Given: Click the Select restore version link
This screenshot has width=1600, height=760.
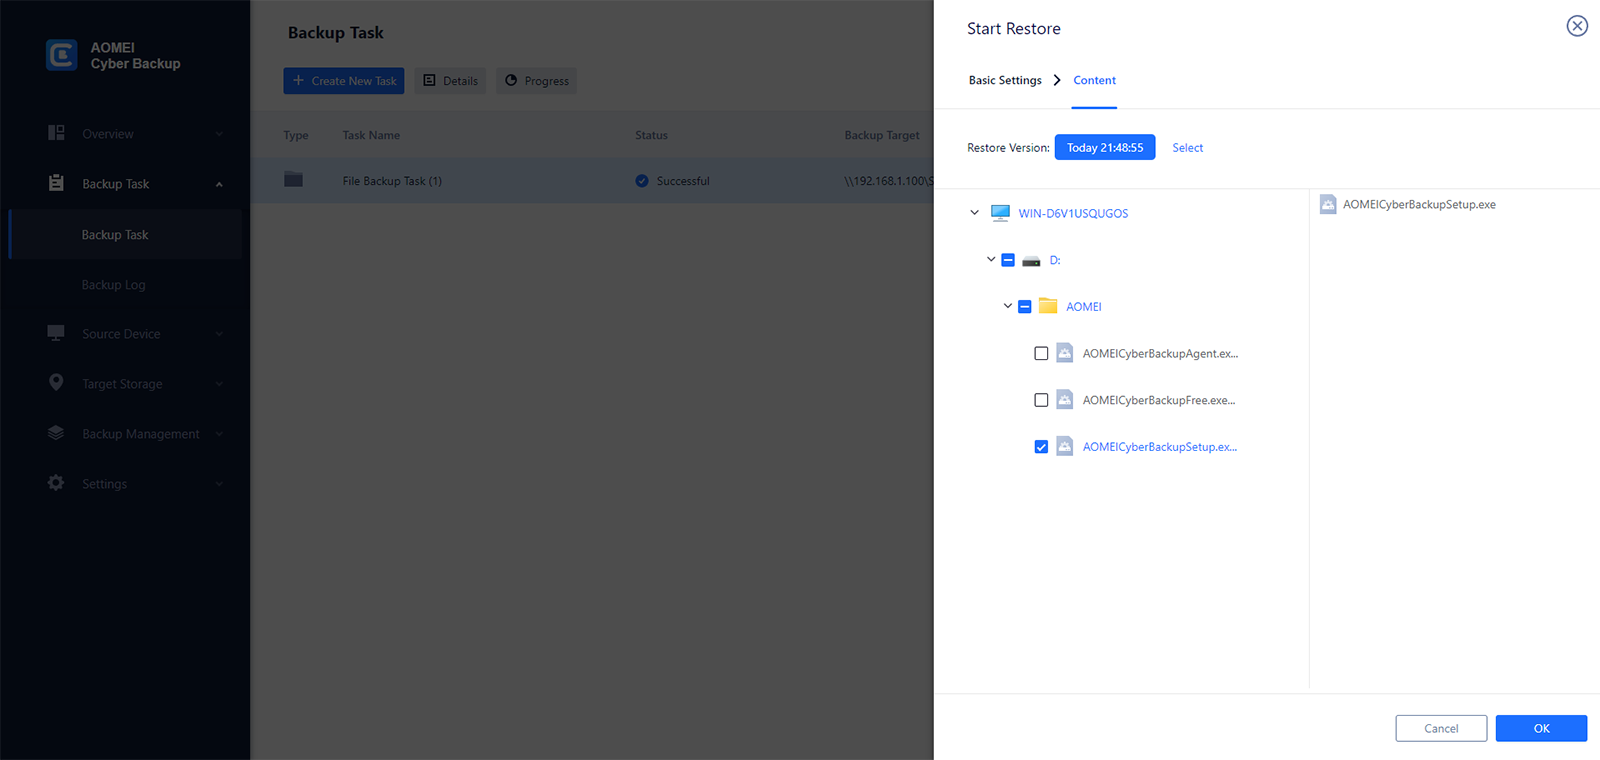Looking at the screenshot, I should coord(1188,148).
